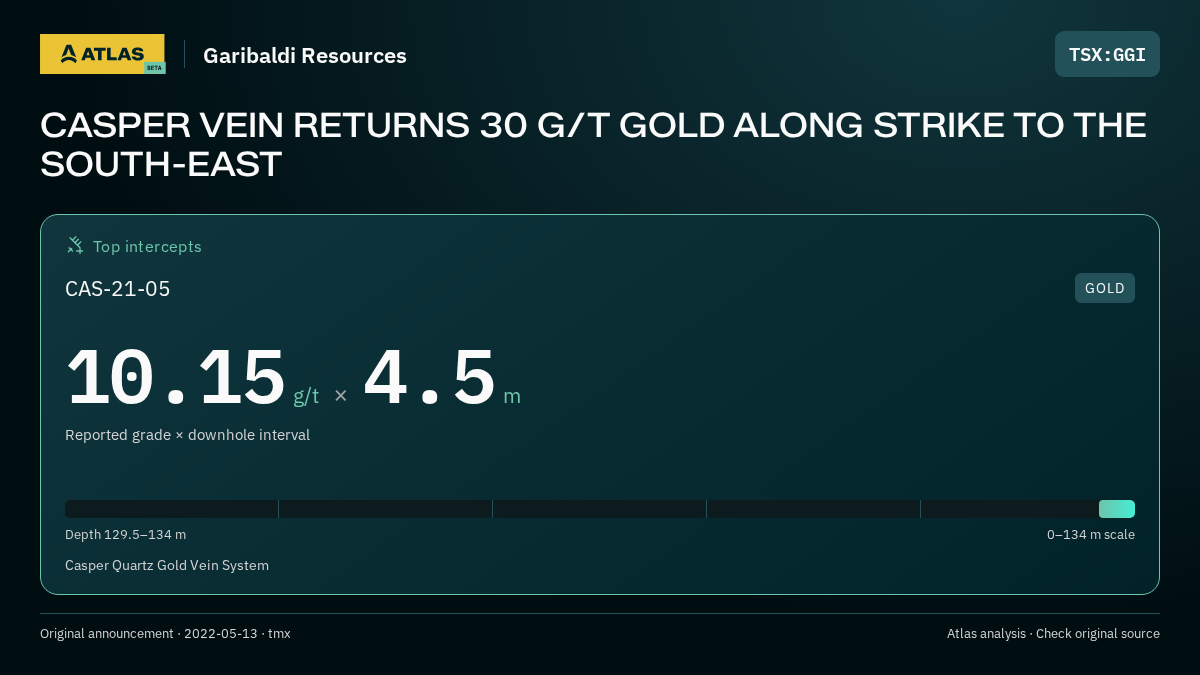This screenshot has width=1200, height=675.
Task: Click the 4.5 m interval value
Action: pos(442,378)
